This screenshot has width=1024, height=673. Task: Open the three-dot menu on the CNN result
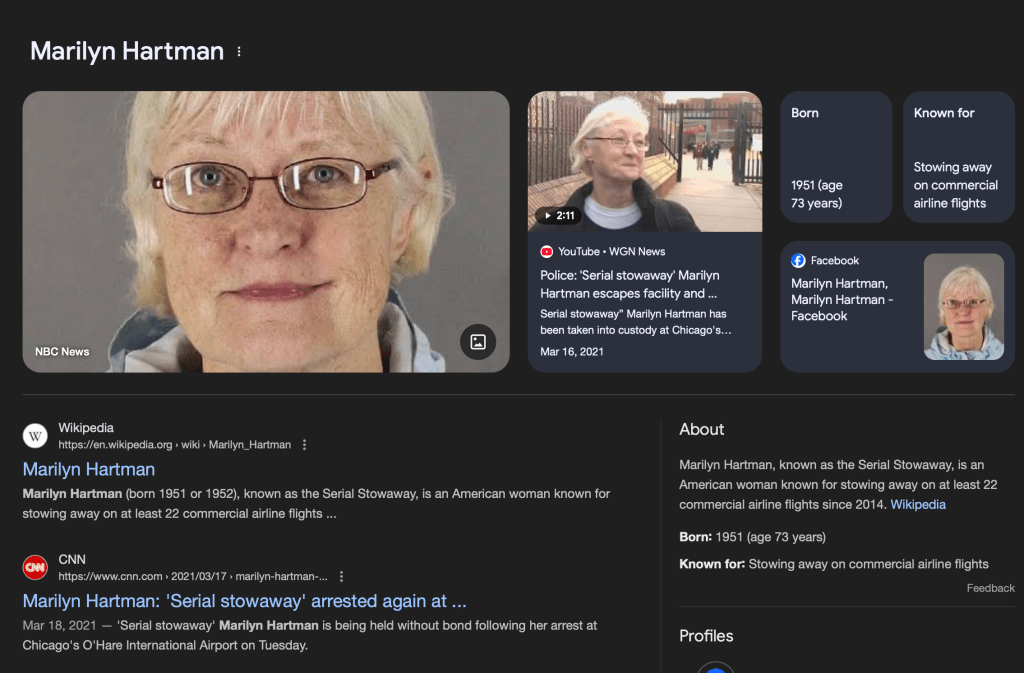tap(341, 577)
